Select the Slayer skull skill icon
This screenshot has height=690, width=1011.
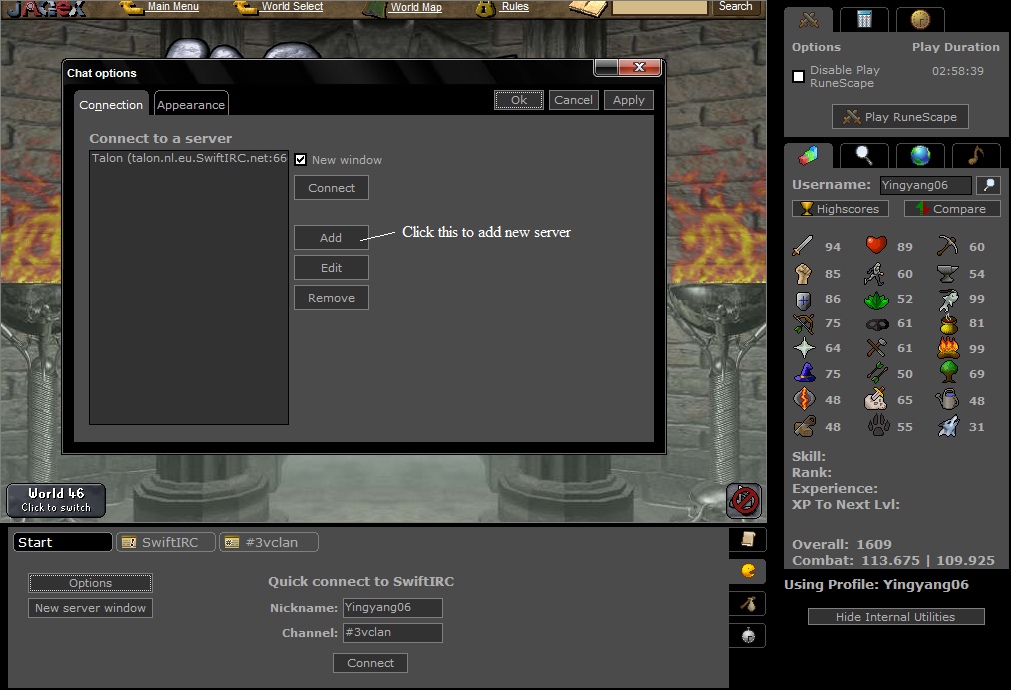click(x=876, y=399)
